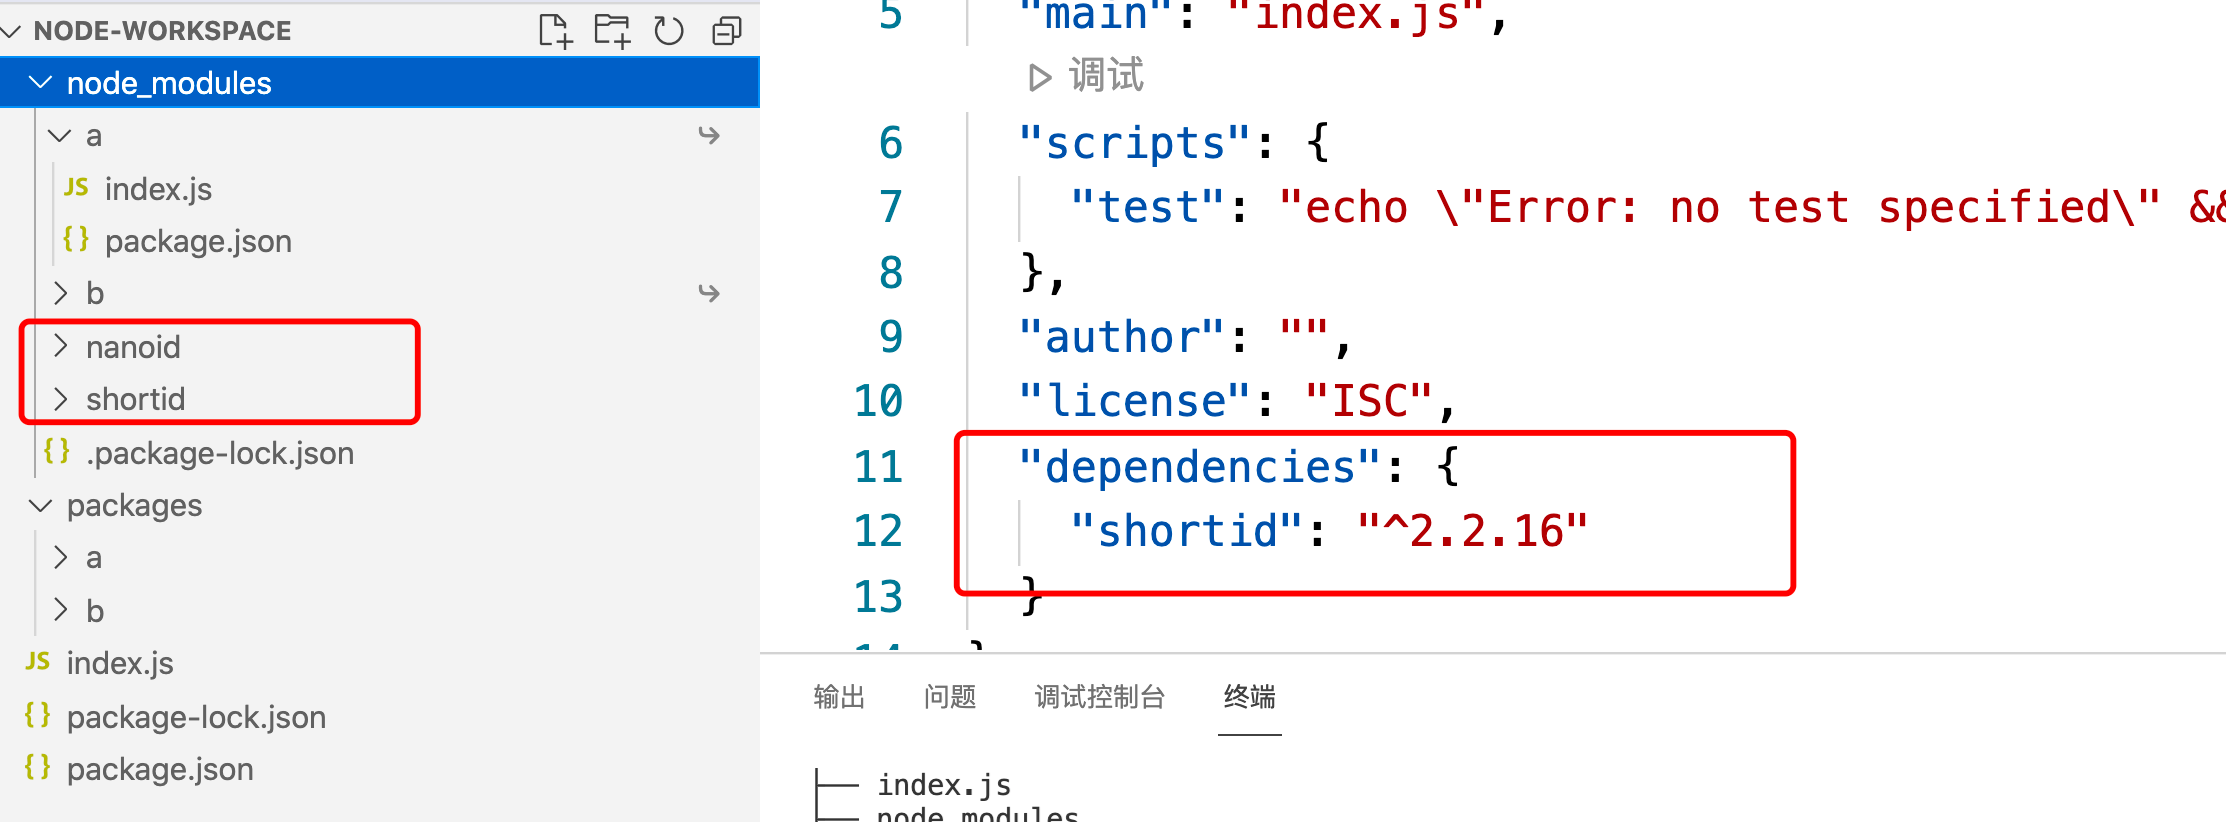The width and height of the screenshot is (2226, 822).
Task: Place cursor on "shortid" key in editor
Action: pos(1187,531)
